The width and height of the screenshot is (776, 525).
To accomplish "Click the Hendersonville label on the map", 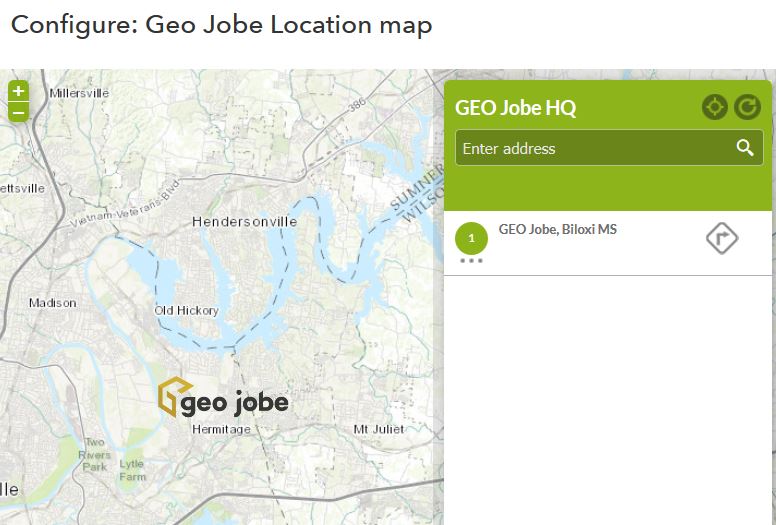I will tap(244, 221).
